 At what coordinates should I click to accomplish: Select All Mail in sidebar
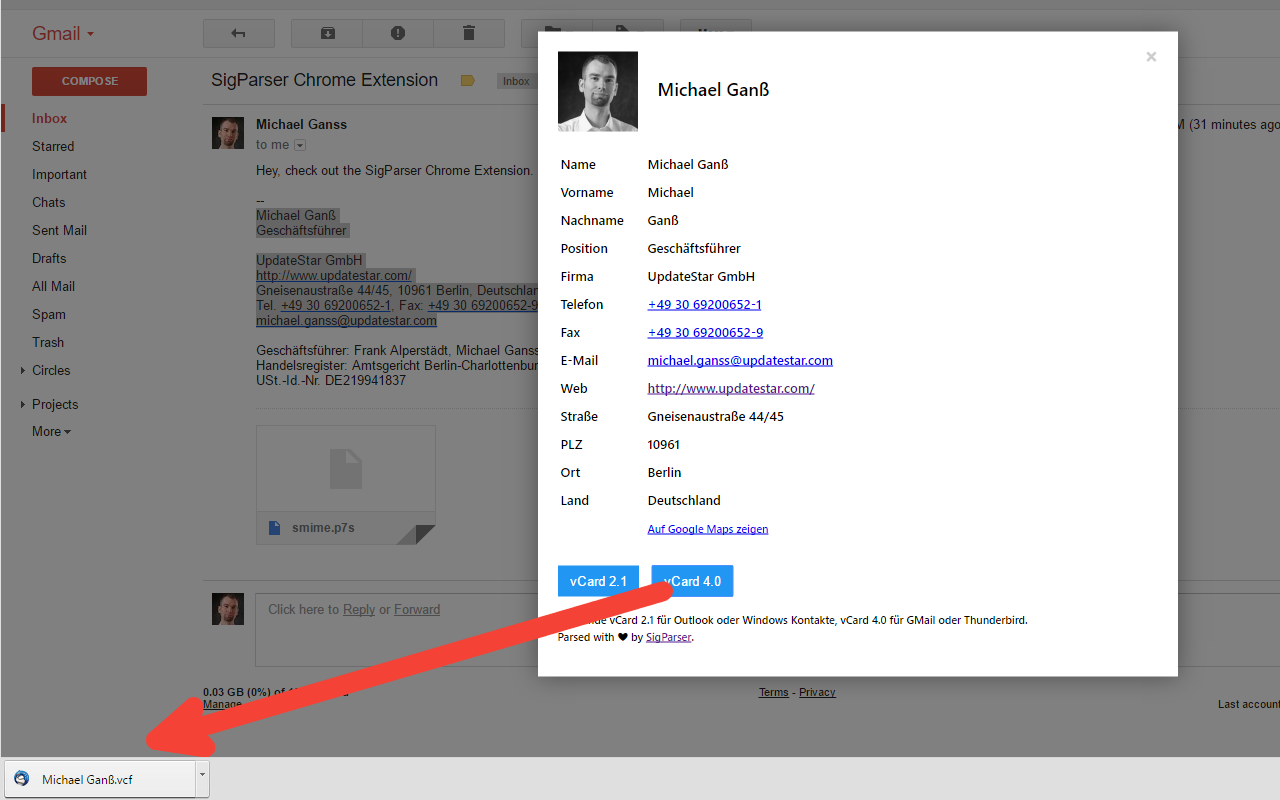pyautogui.click(x=53, y=286)
